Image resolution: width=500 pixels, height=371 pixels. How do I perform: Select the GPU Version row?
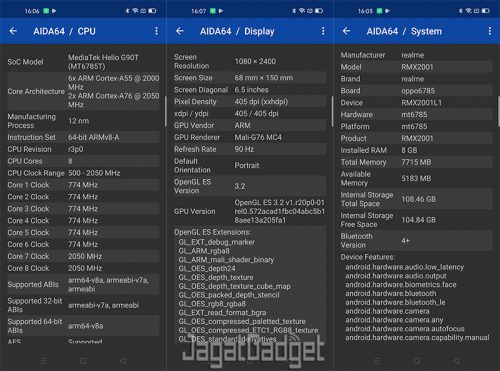[x=250, y=211]
